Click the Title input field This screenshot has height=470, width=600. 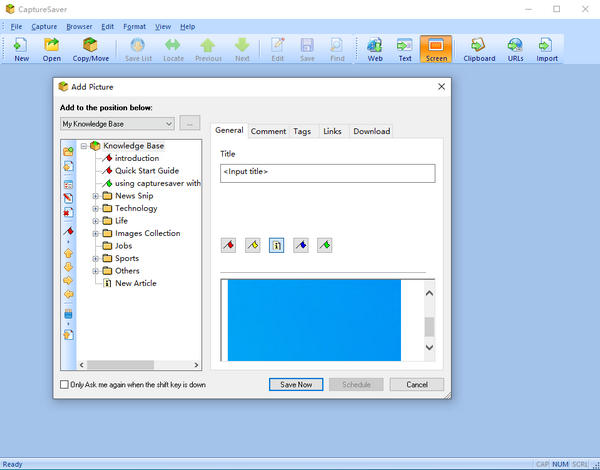tap(327, 173)
